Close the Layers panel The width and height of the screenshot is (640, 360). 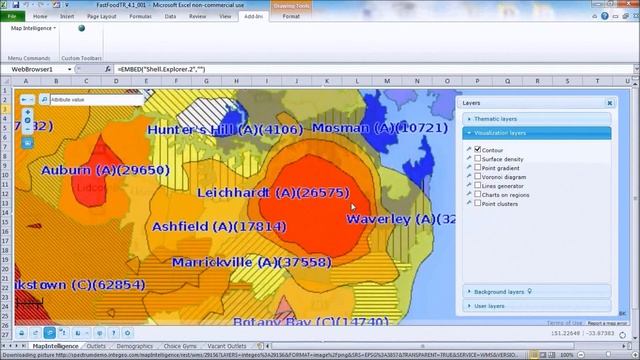[609, 103]
